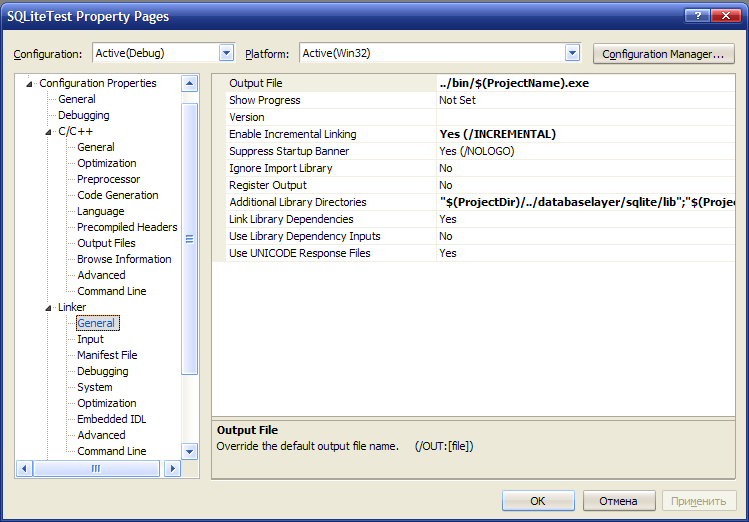The width and height of the screenshot is (749, 522).
Task: Click the tree vertical scrollbar thumb
Action: coord(190,239)
